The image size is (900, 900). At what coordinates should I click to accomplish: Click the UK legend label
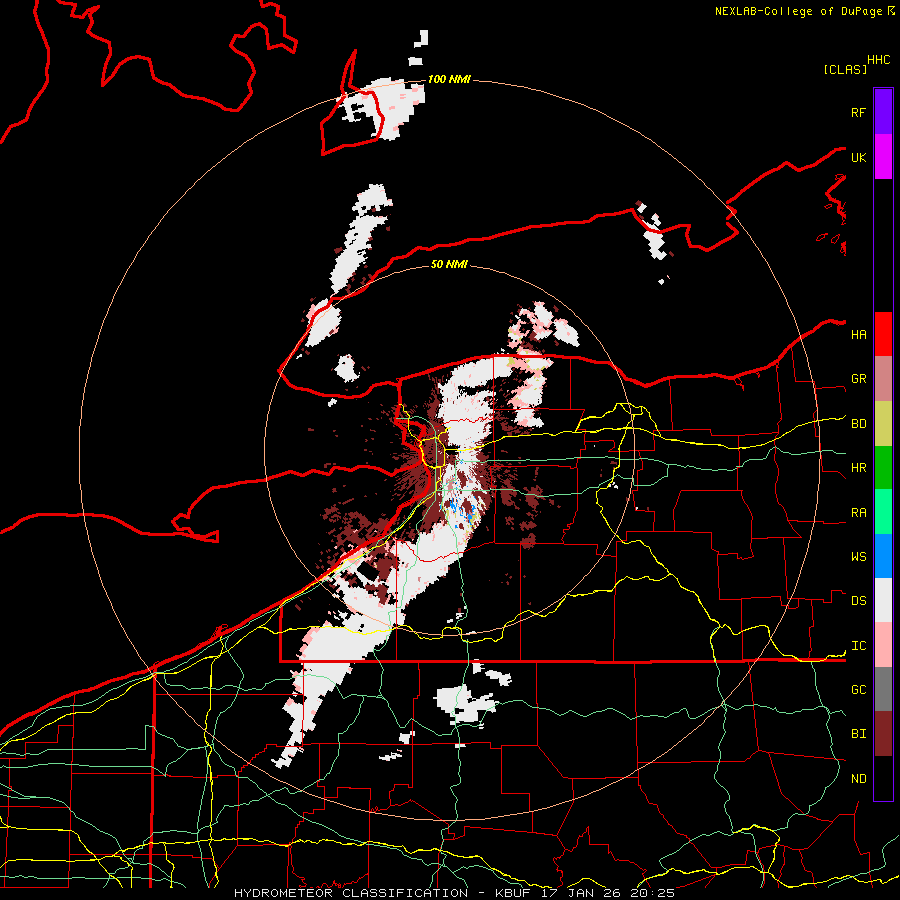tap(858, 158)
